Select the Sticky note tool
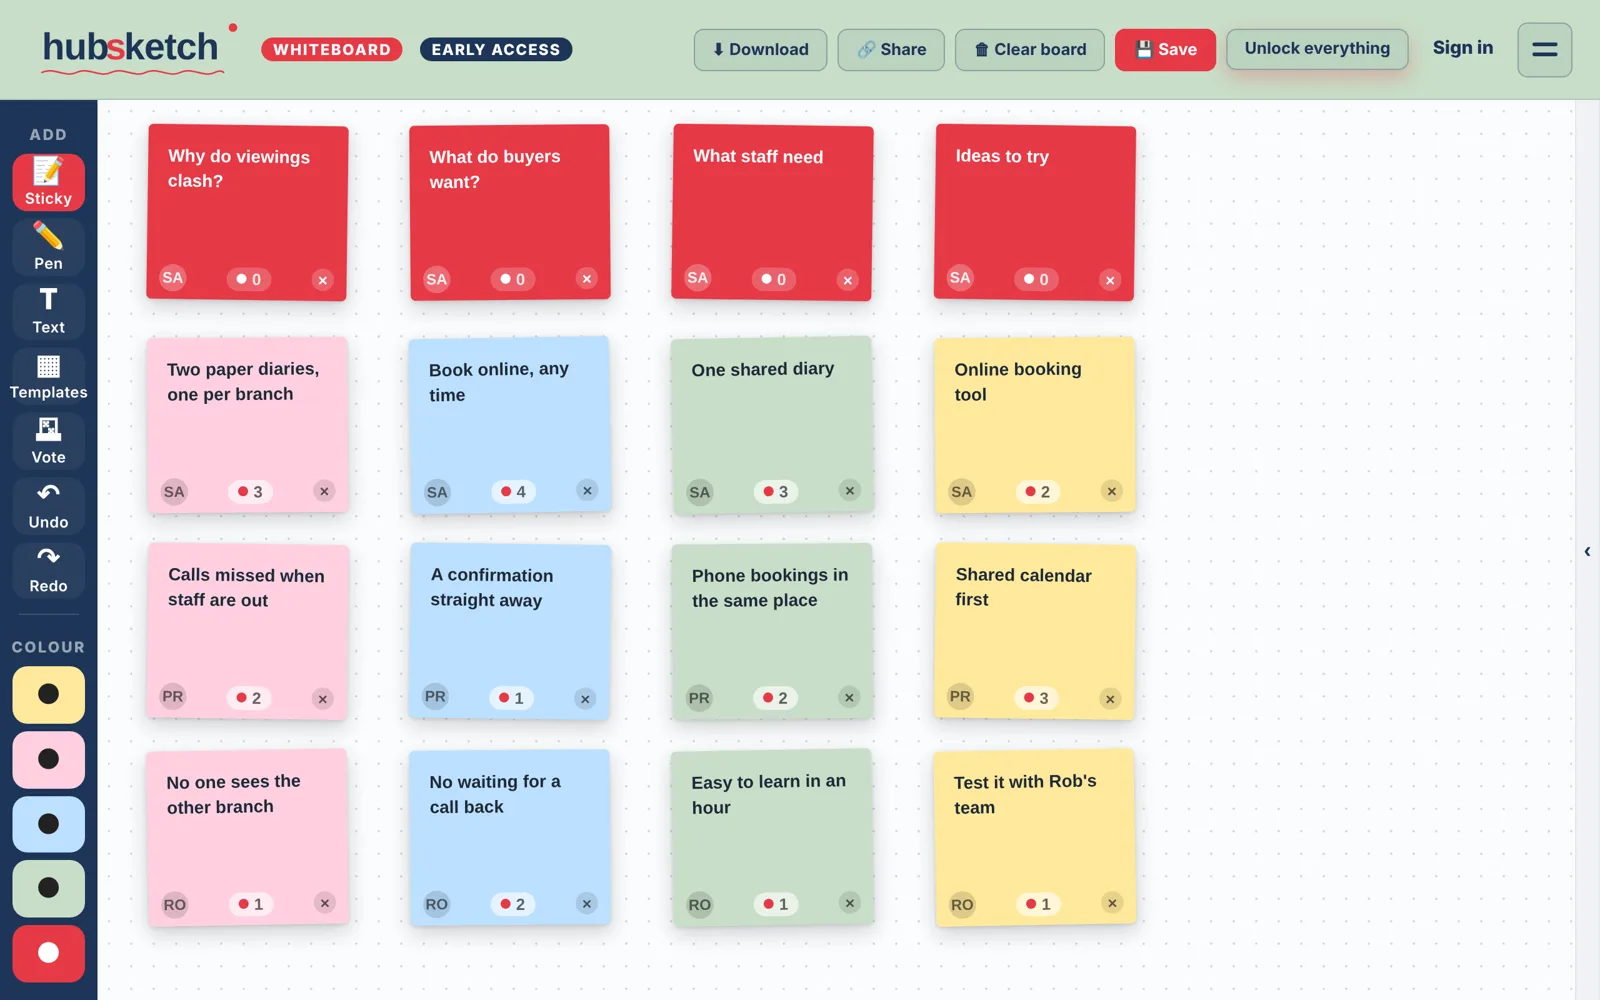The image size is (1600, 1000). point(48,182)
